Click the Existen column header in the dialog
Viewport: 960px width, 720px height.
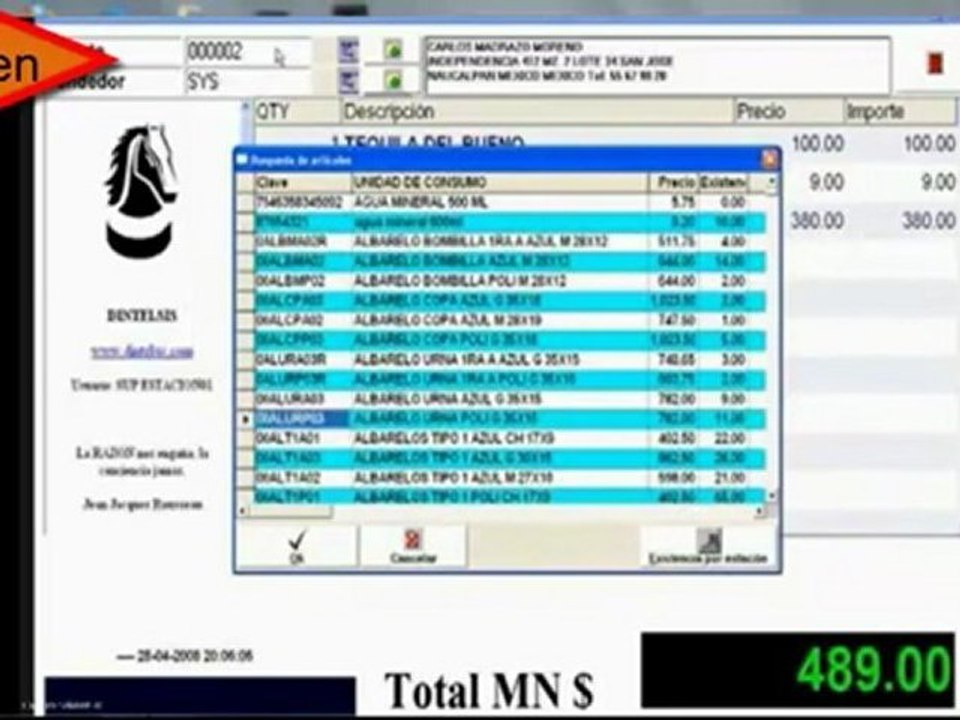pos(723,182)
